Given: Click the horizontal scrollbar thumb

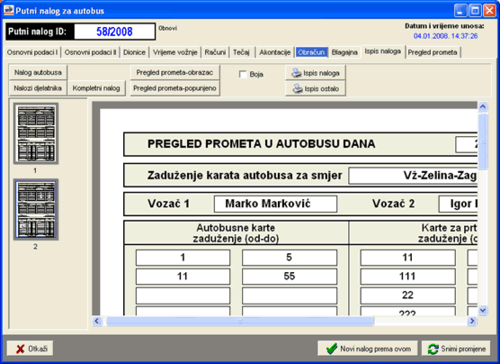Looking at the screenshot, I should pos(240,321).
